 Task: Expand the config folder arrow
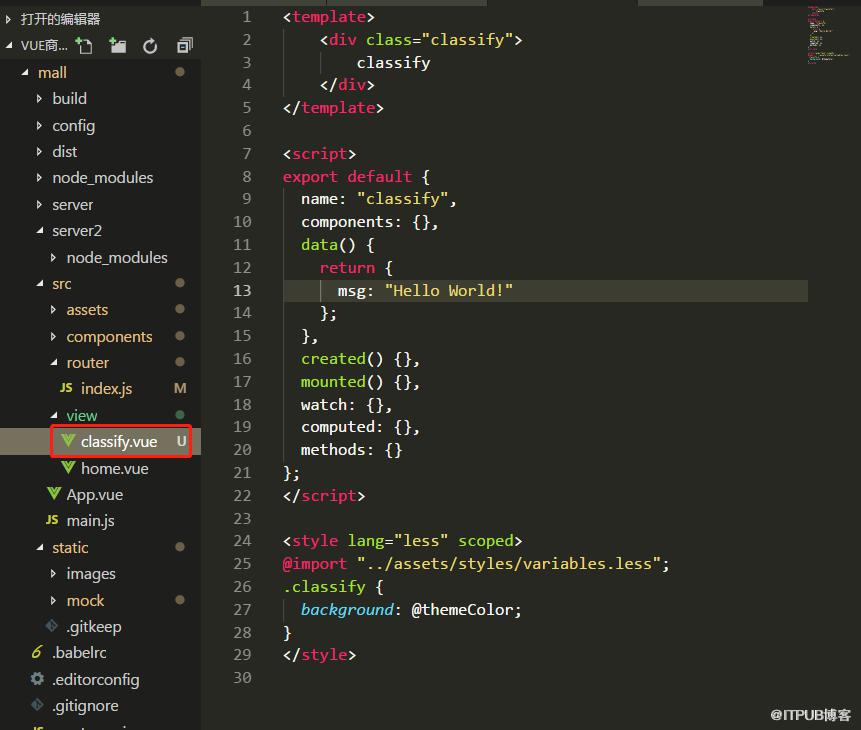(x=39, y=125)
